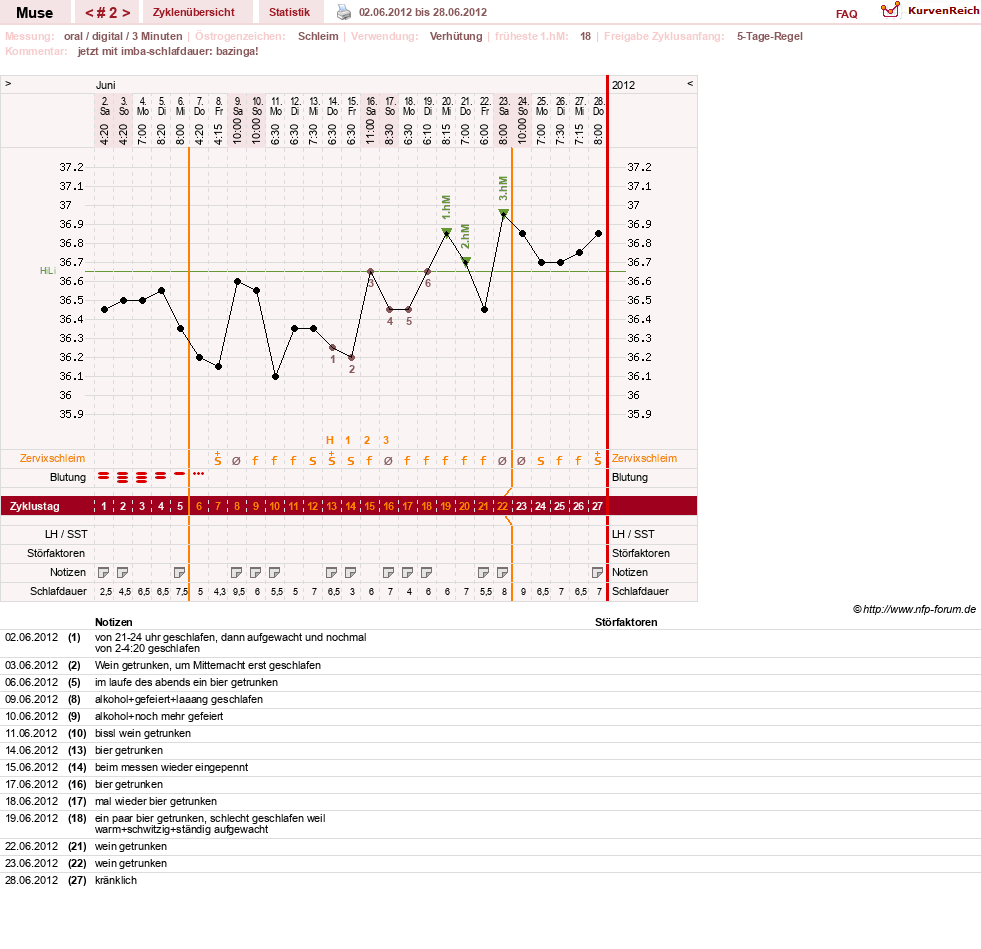
Task: Open the note icon for cycle day 1
Action: click(104, 572)
